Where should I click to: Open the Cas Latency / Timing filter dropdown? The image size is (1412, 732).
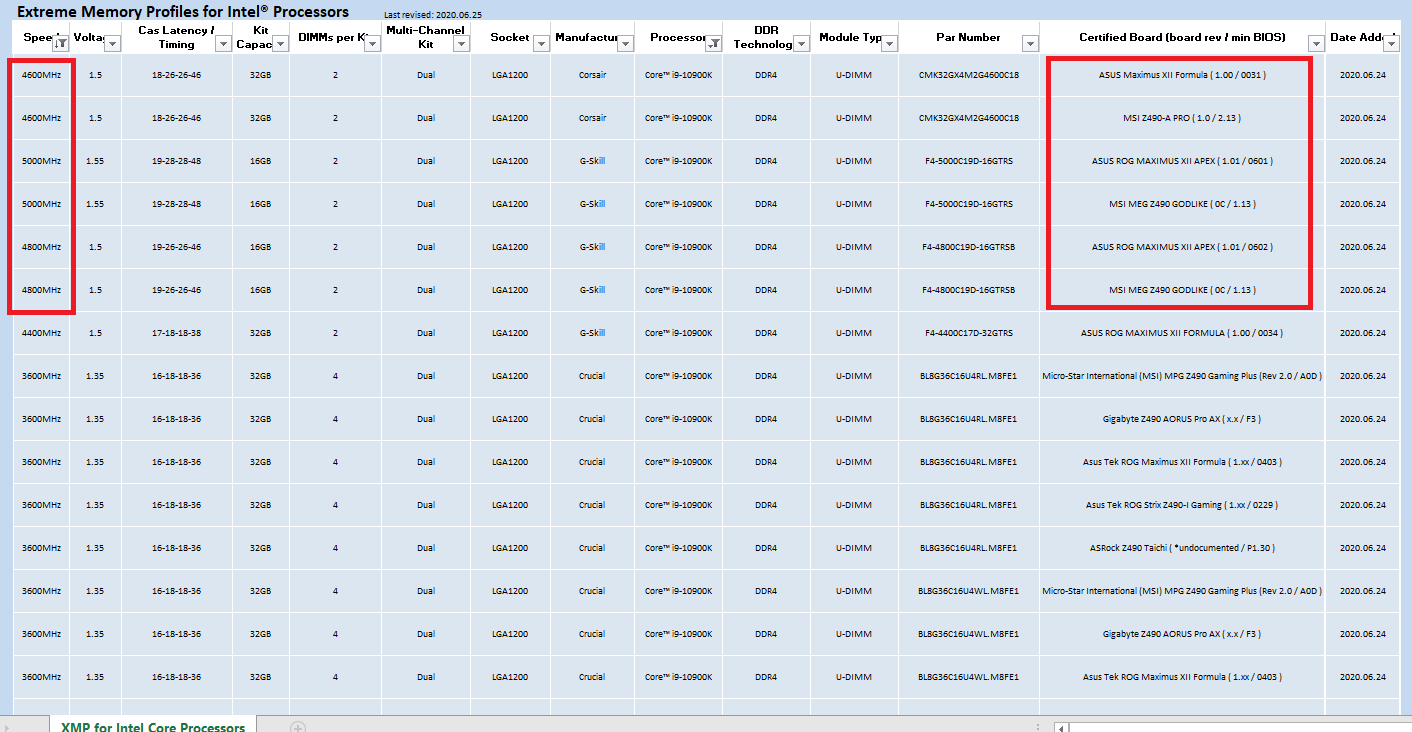tap(225, 44)
